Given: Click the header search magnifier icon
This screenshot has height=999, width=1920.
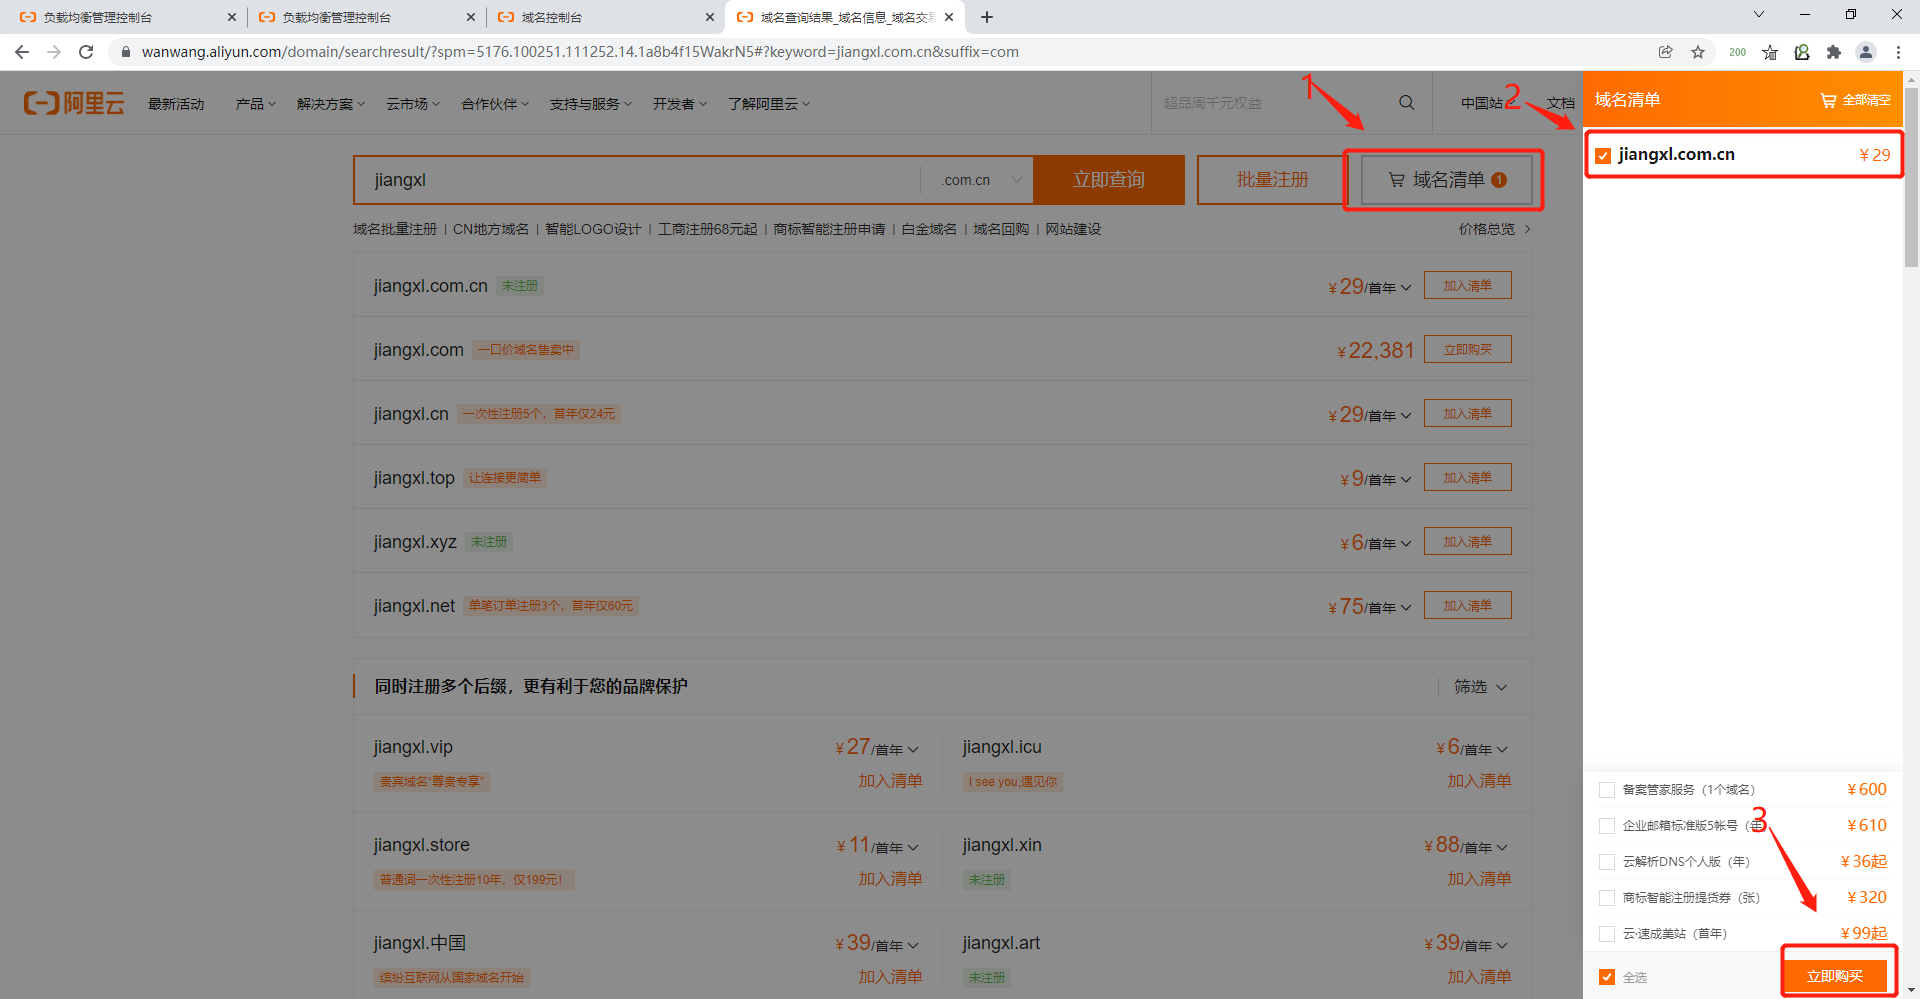Looking at the screenshot, I should 1406,103.
